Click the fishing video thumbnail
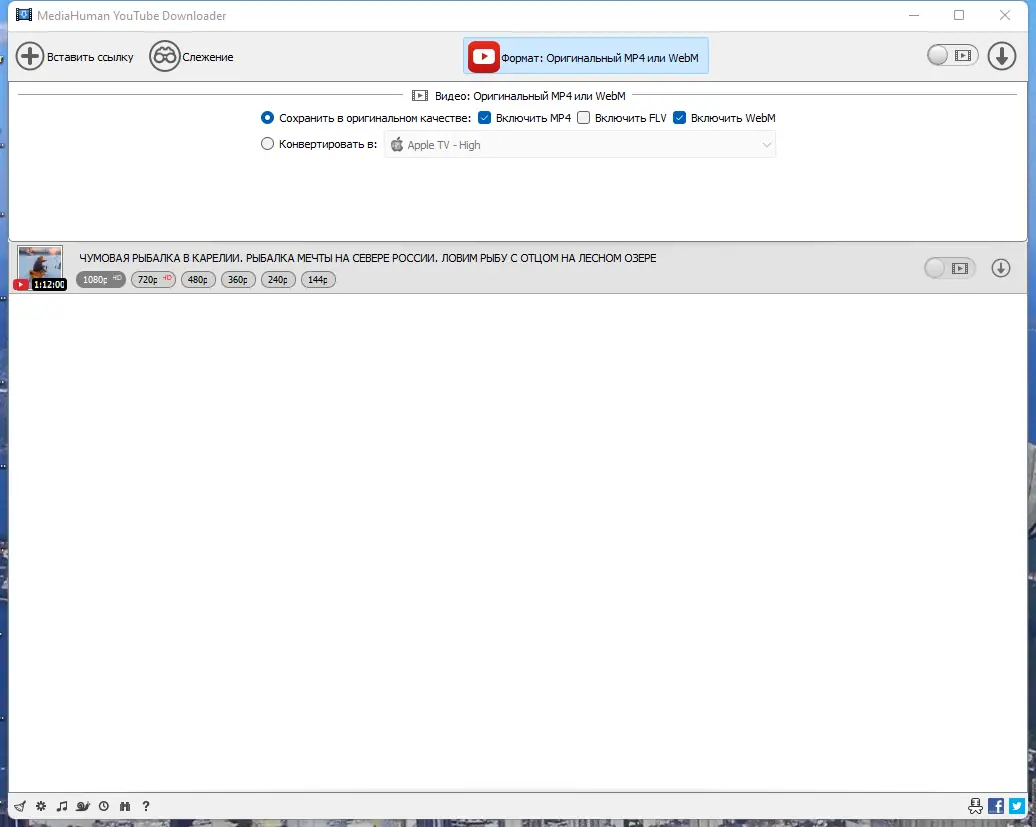This screenshot has width=1036, height=827. [40, 267]
